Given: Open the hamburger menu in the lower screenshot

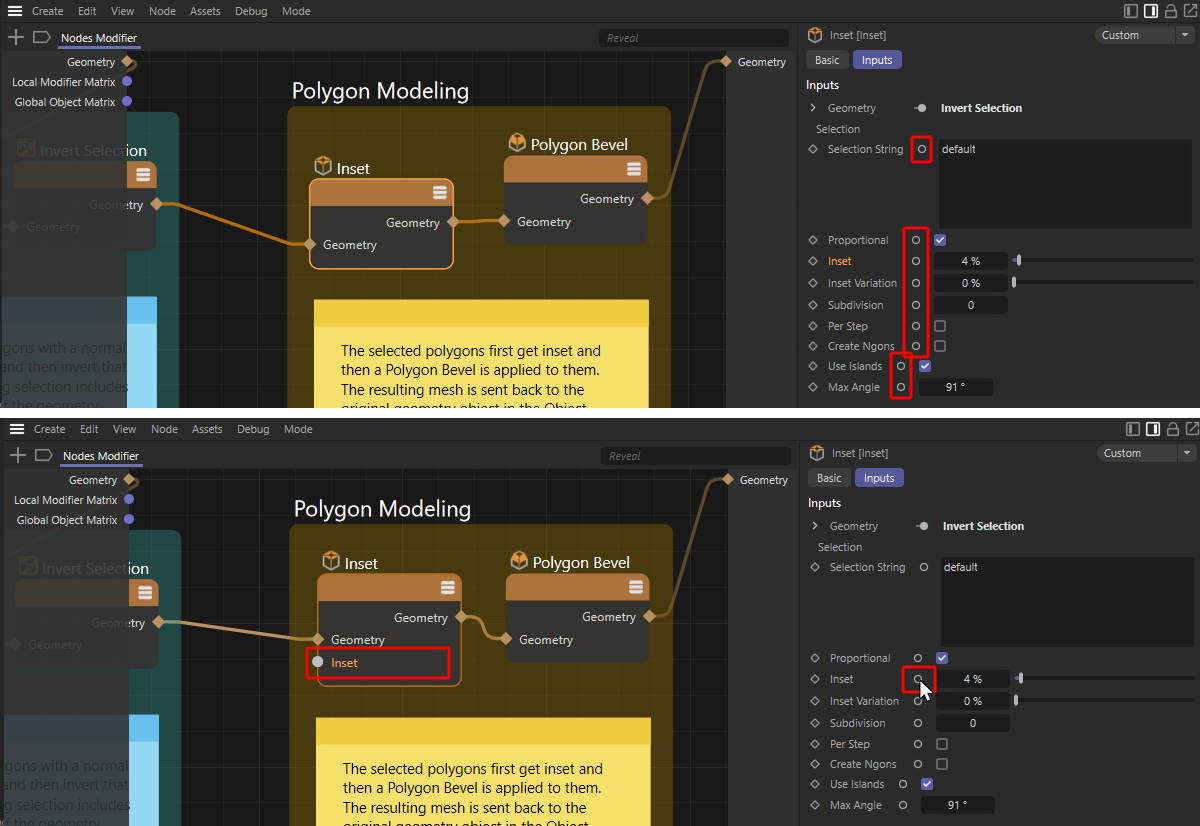Looking at the screenshot, I should pyautogui.click(x=17, y=429).
